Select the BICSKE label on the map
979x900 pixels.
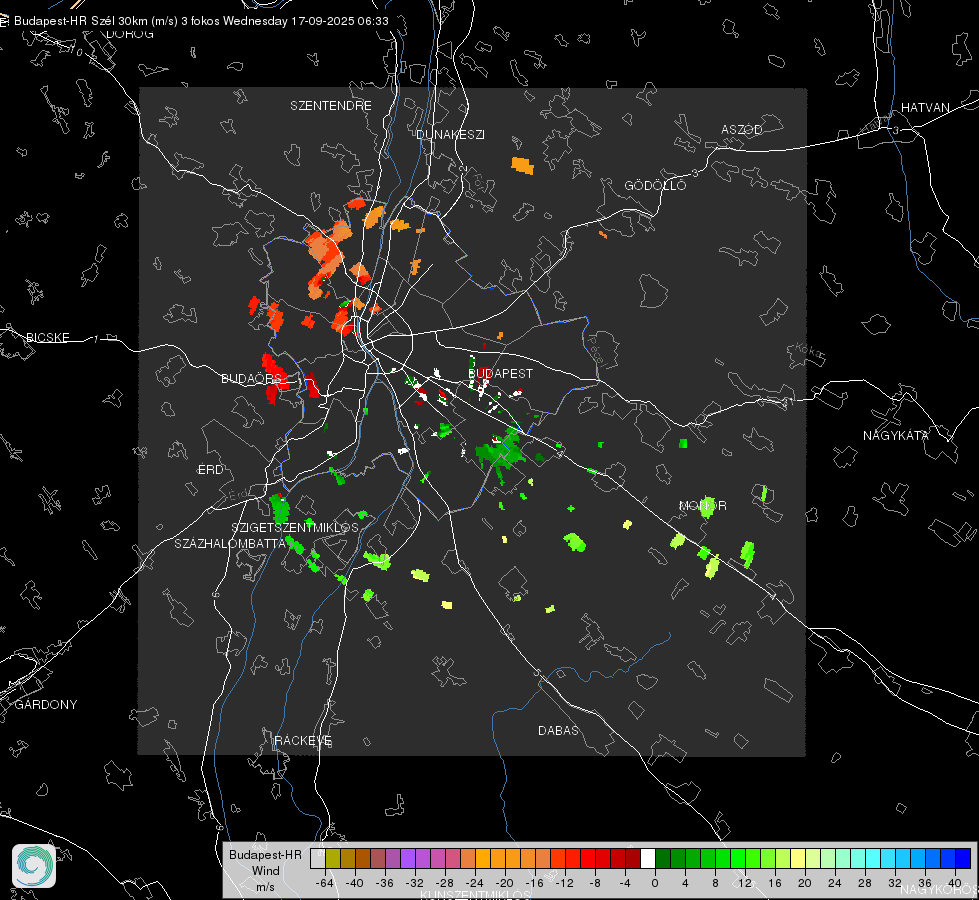[47, 337]
